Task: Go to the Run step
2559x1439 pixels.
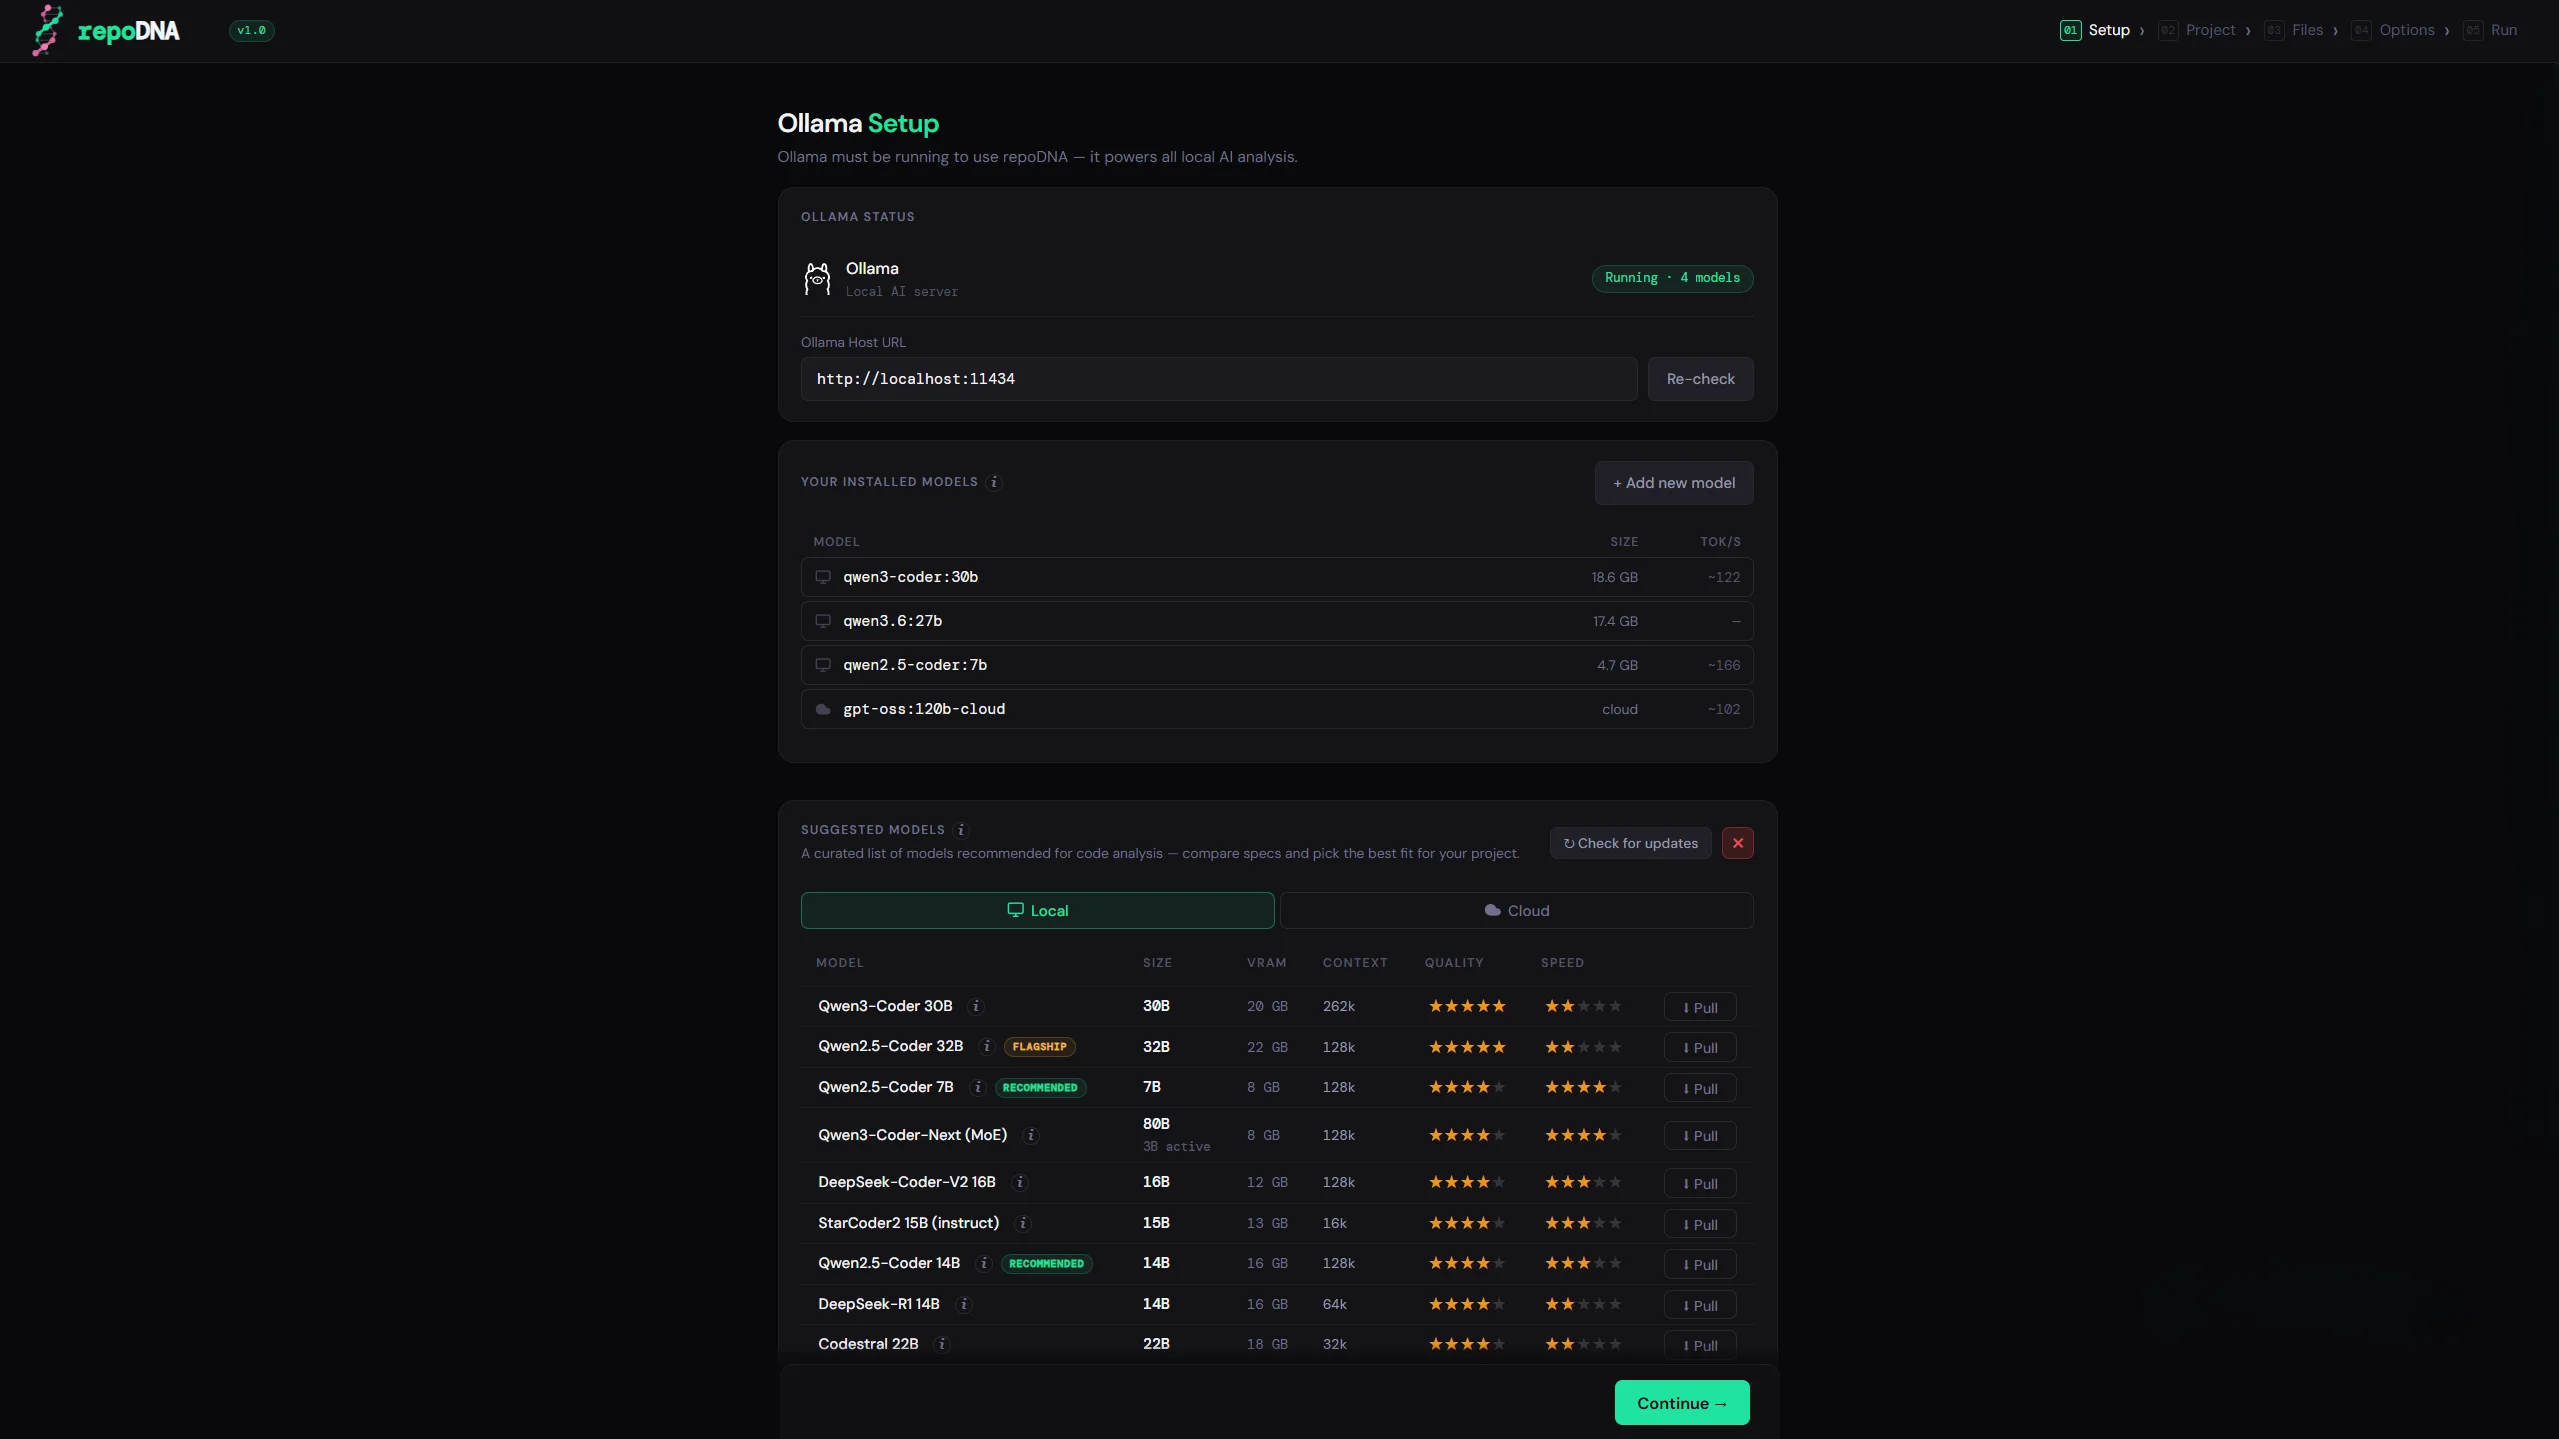Action: [2490, 30]
